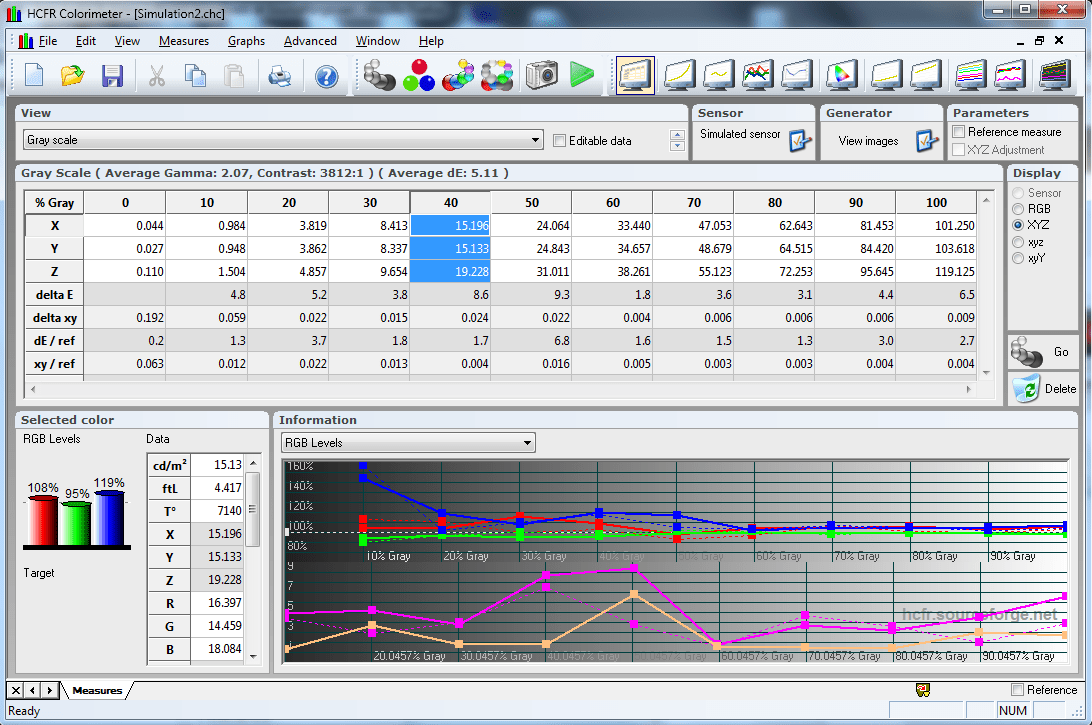Open the luminance curve graph view
The image size is (1092, 725).
pyautogui.click(x=681, y=74)
